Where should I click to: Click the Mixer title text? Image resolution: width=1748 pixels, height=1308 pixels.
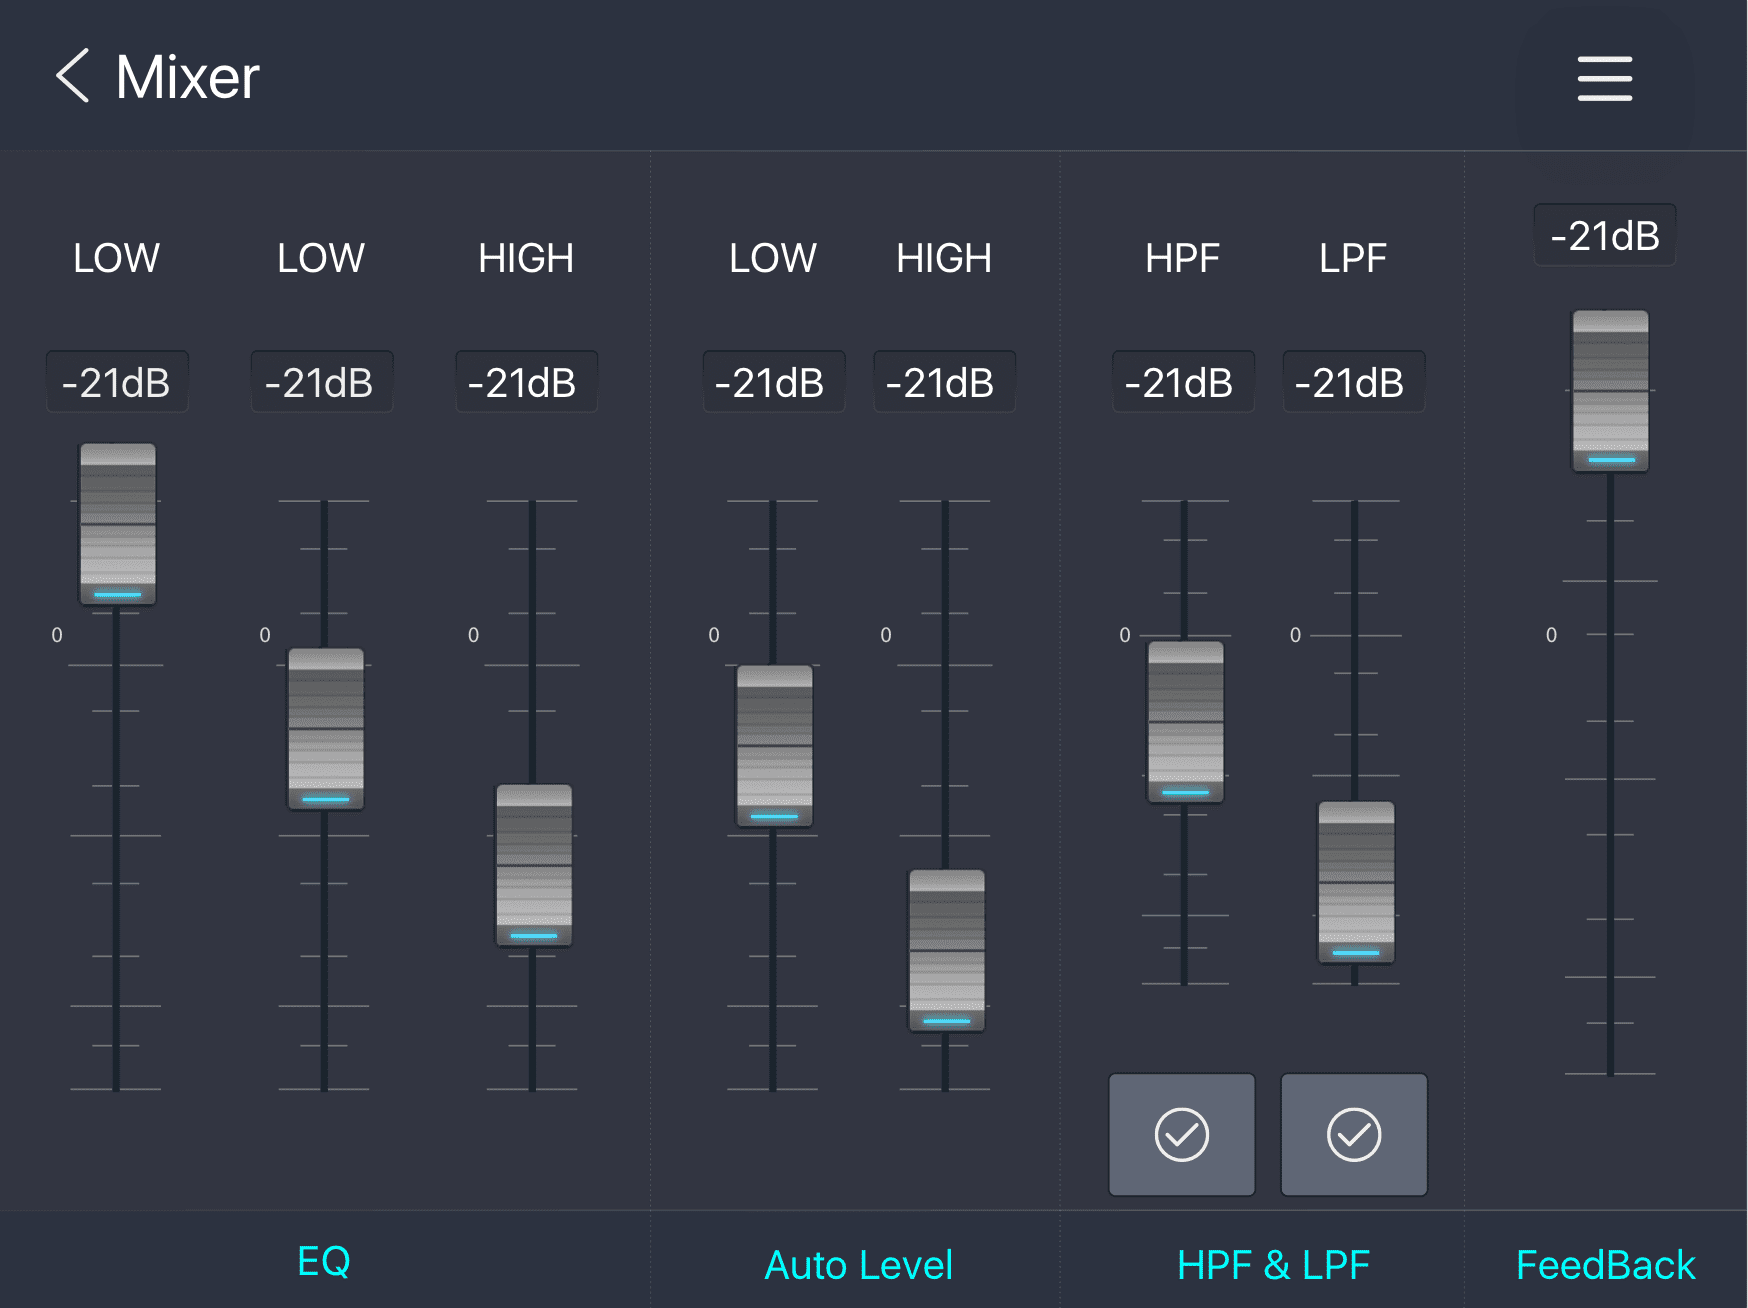[x=188, y=77]
